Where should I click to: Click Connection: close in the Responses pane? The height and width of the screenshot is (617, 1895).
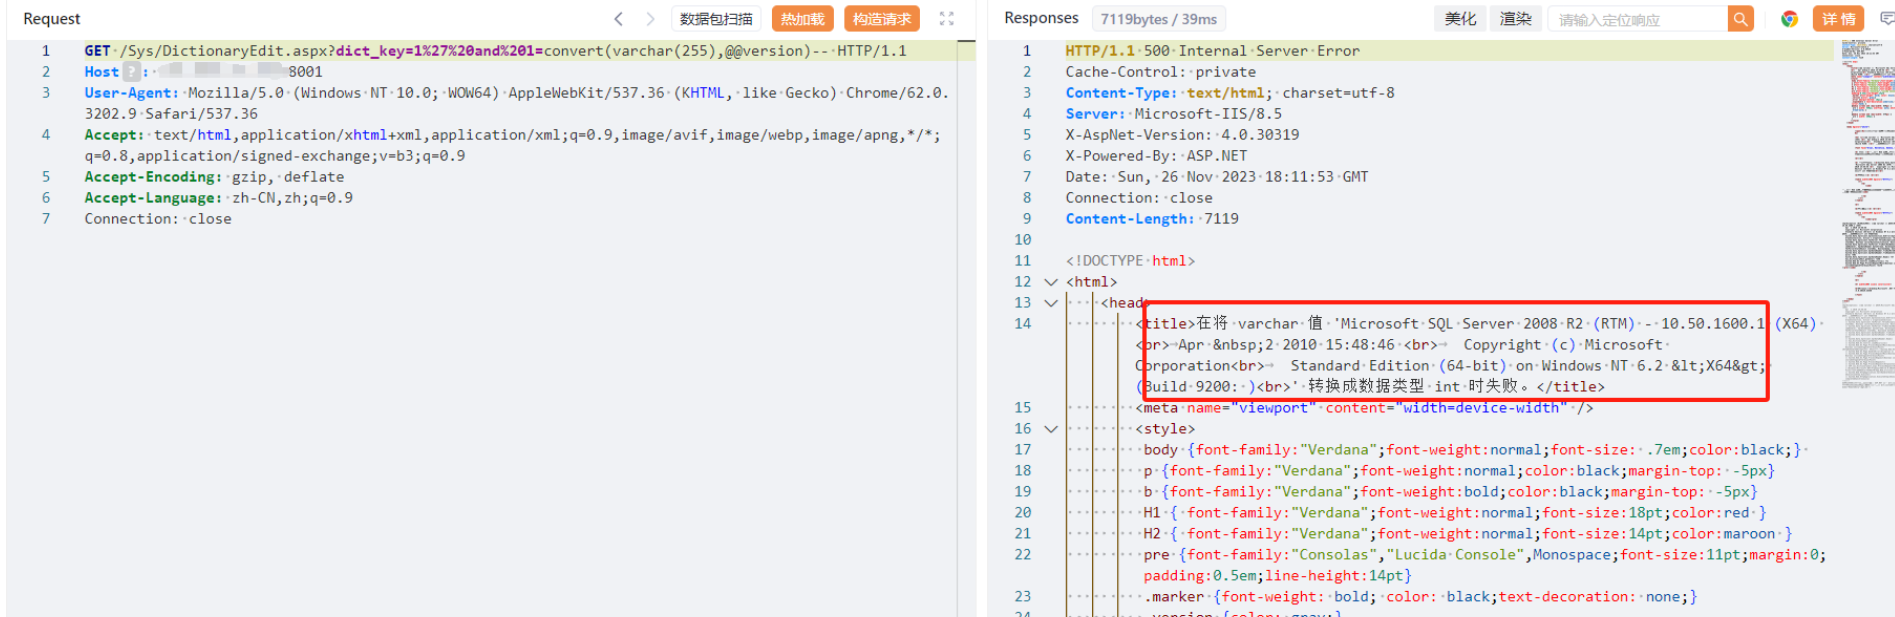pyautogui.click(x=1139, y=198)
